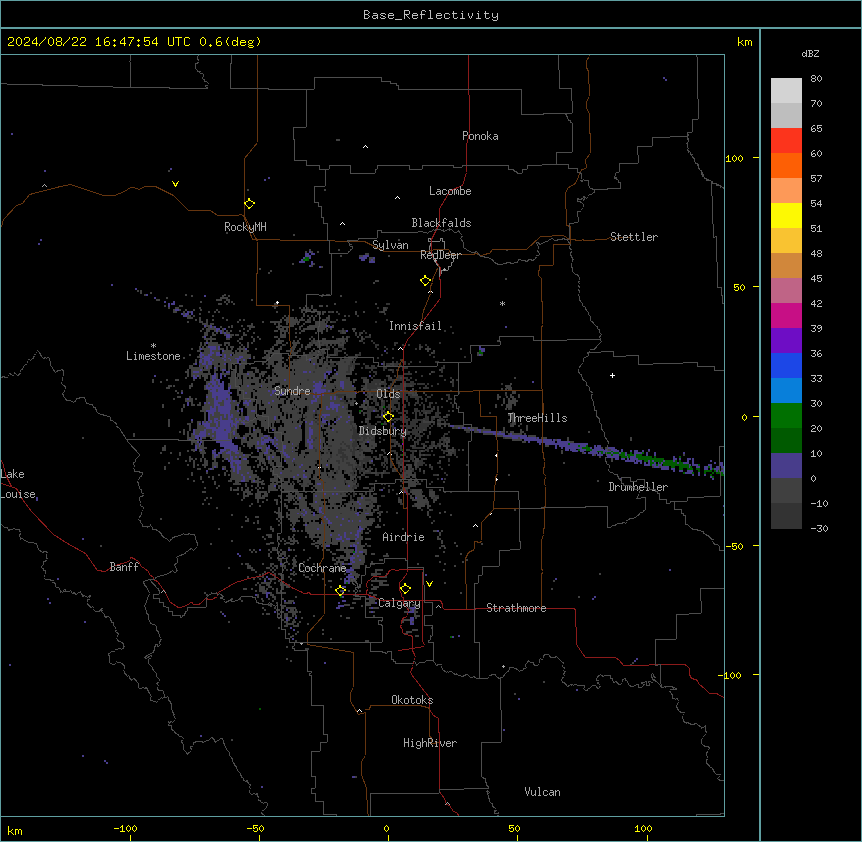
Task: Click the HighRiver city label
Action: (430, 743)
